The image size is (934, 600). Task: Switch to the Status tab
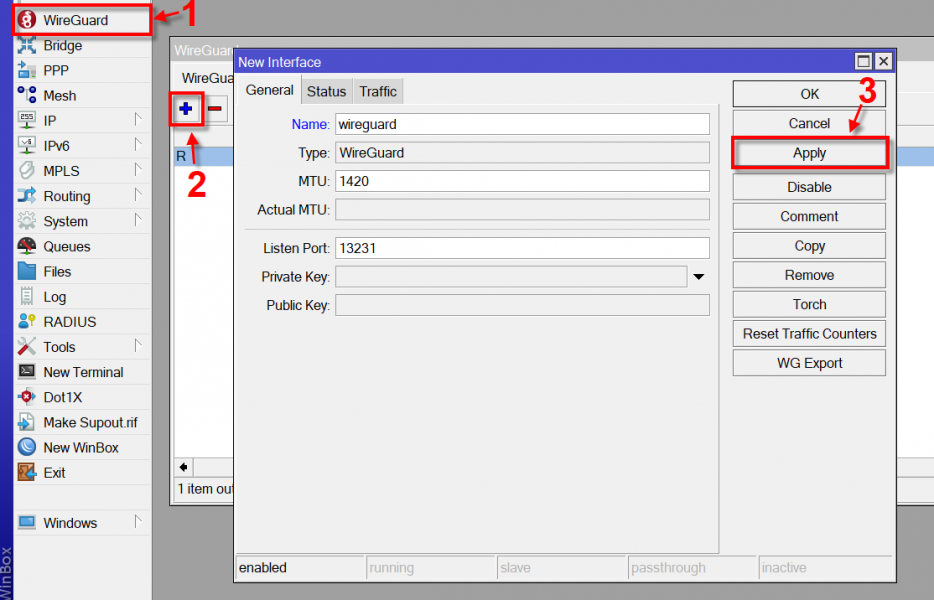click(x=326, y=91)
